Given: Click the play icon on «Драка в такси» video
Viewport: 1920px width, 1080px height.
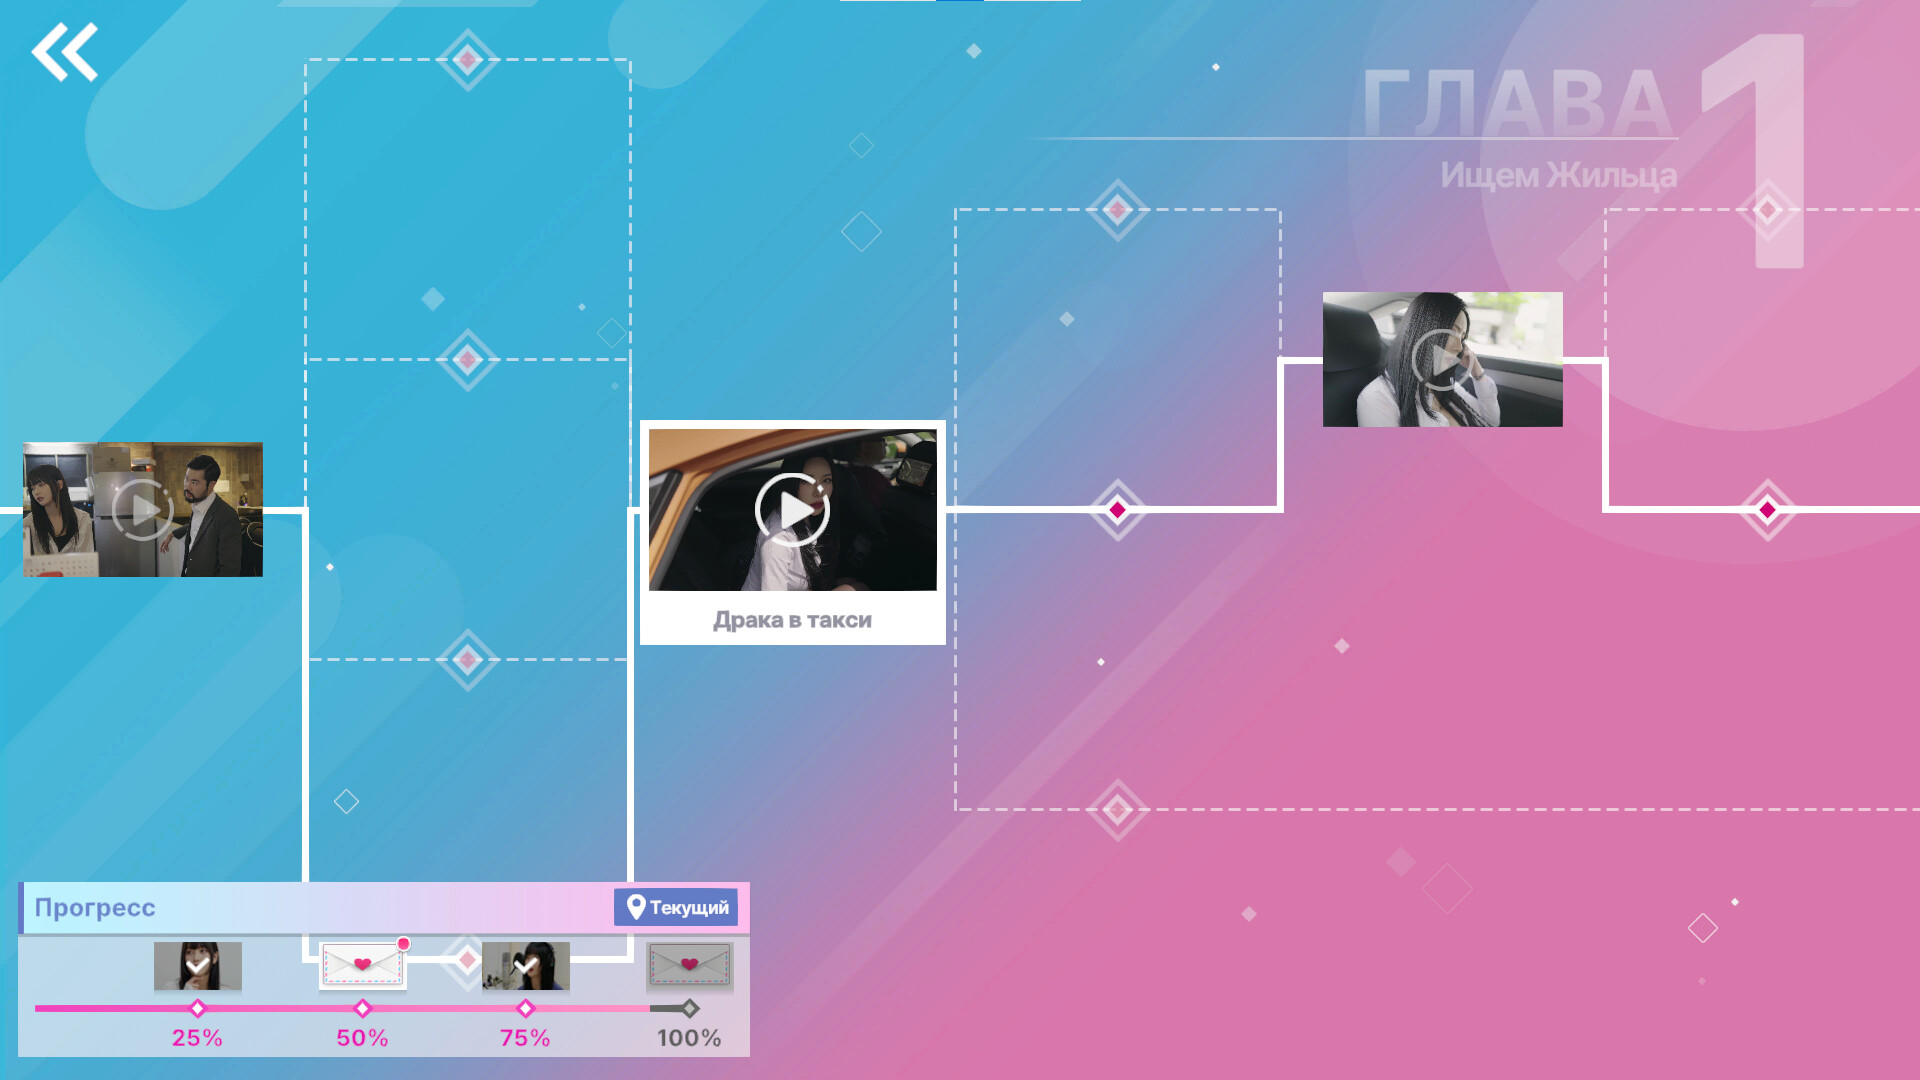Looking at the screenshot, I should pos(792,510).
